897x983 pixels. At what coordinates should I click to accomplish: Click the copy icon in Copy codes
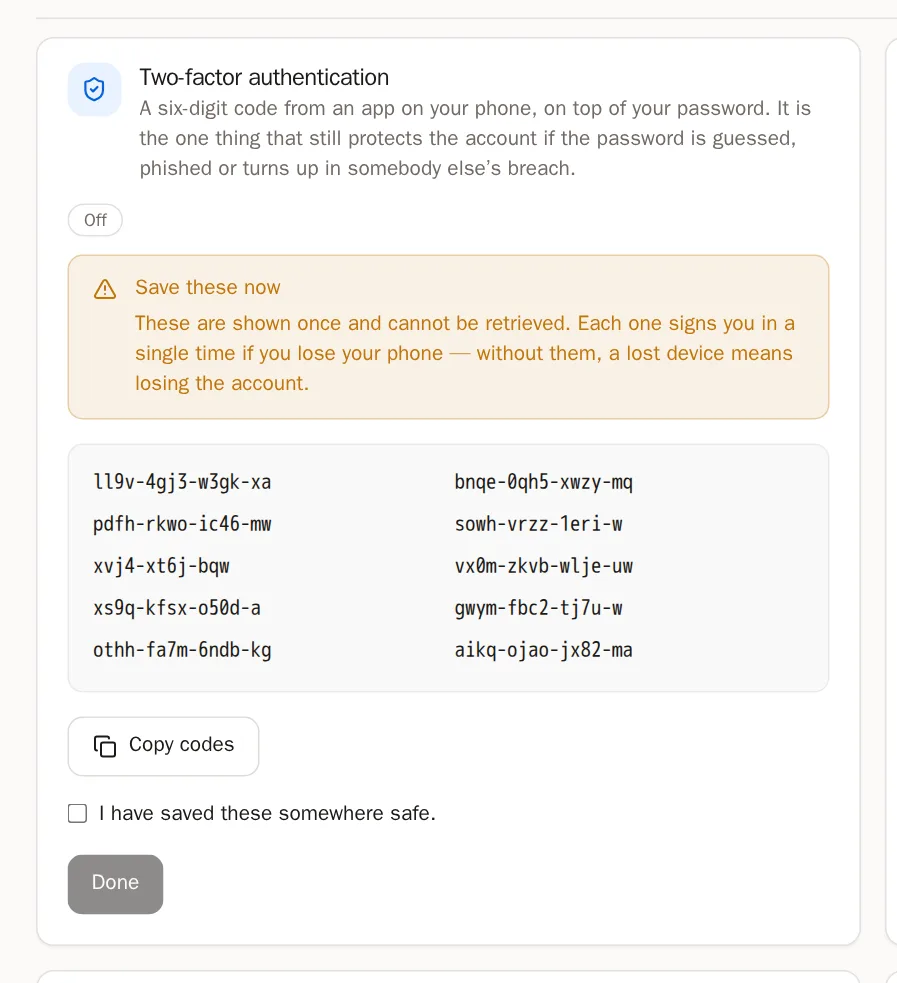click(x=105, y=746)
